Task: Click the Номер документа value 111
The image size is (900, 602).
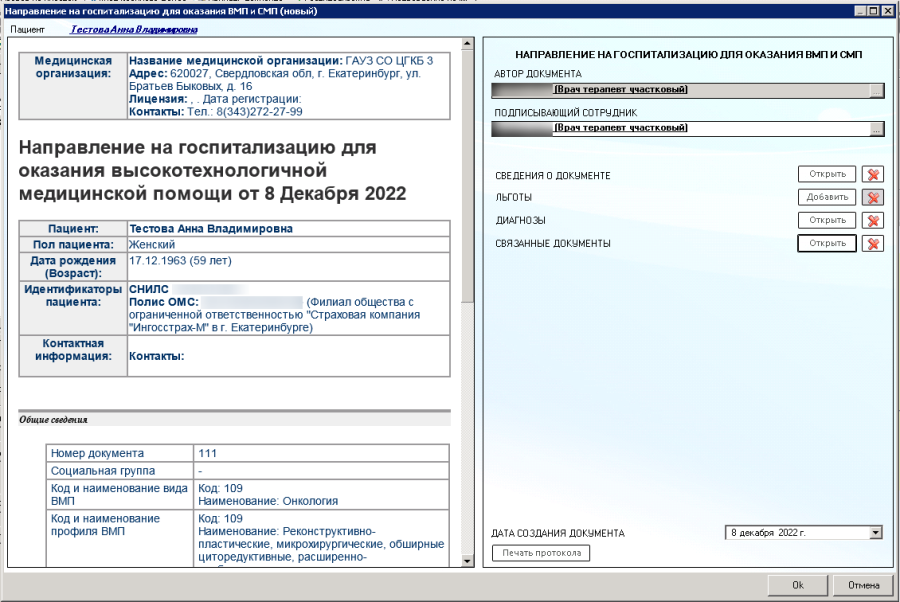Action: coord(207,453)
